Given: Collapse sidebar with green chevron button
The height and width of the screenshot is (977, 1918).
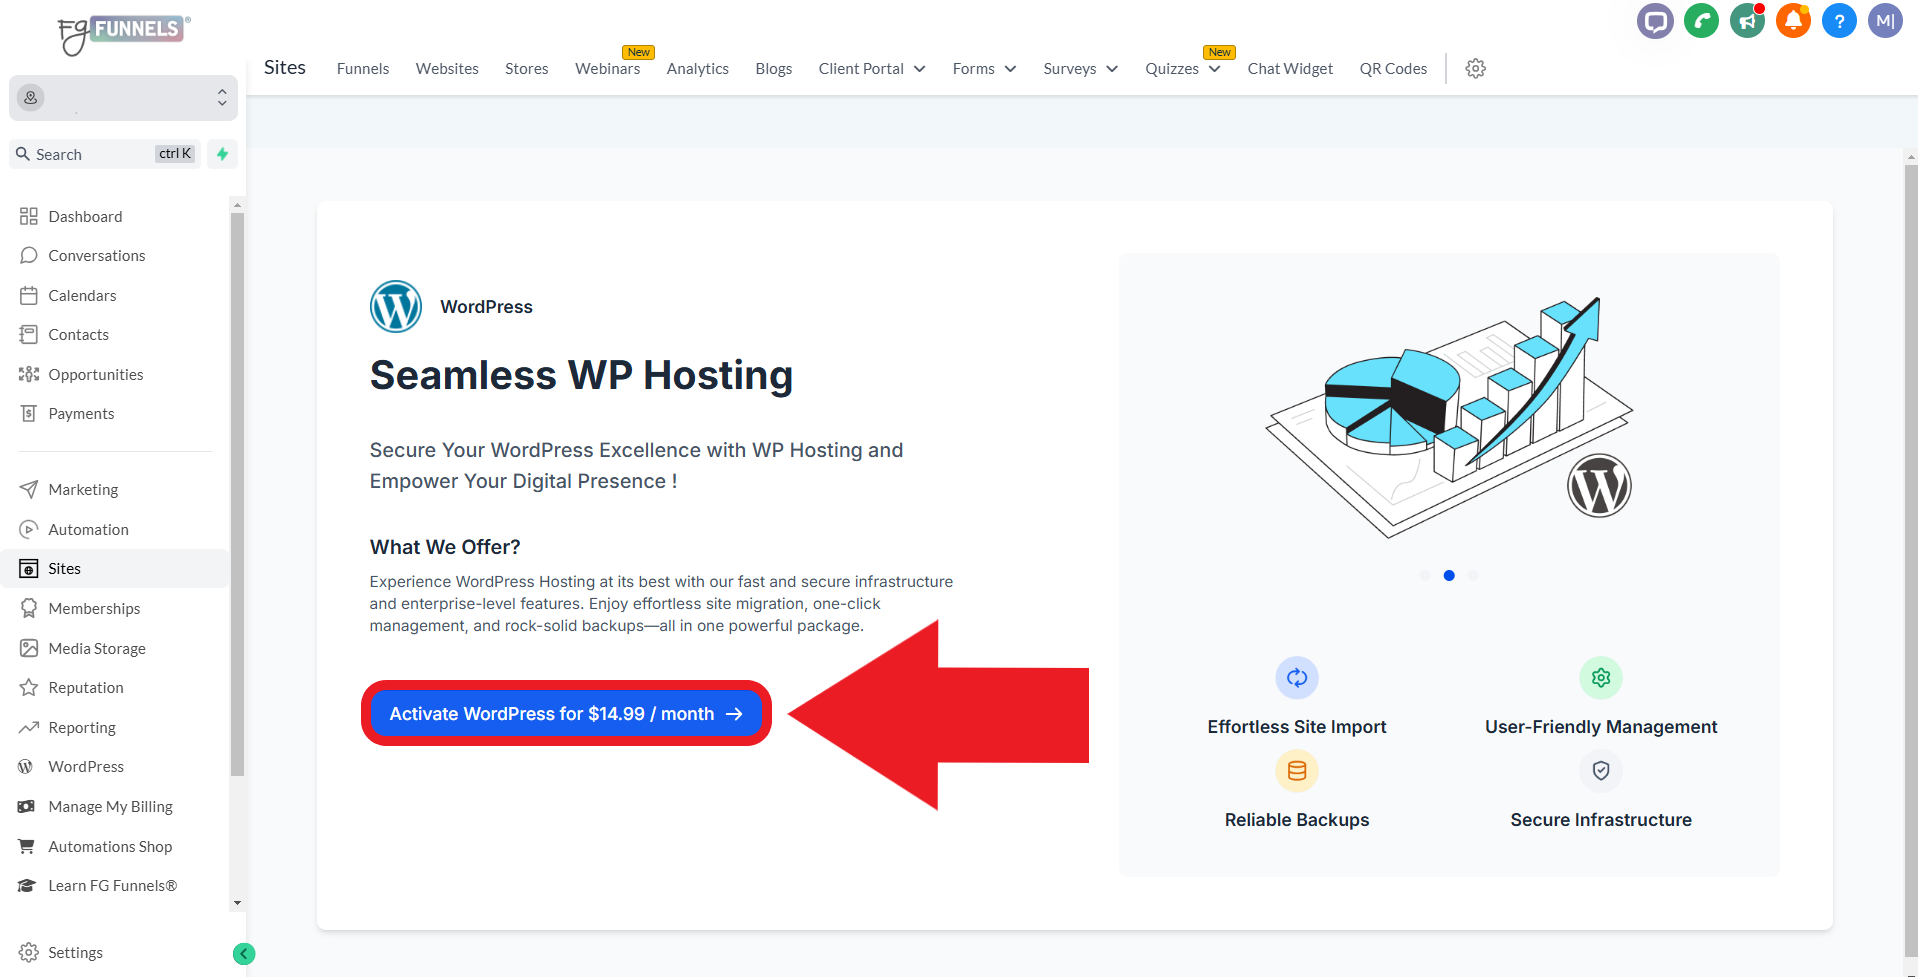Looking at the screenshot, I should coord(244,954).
